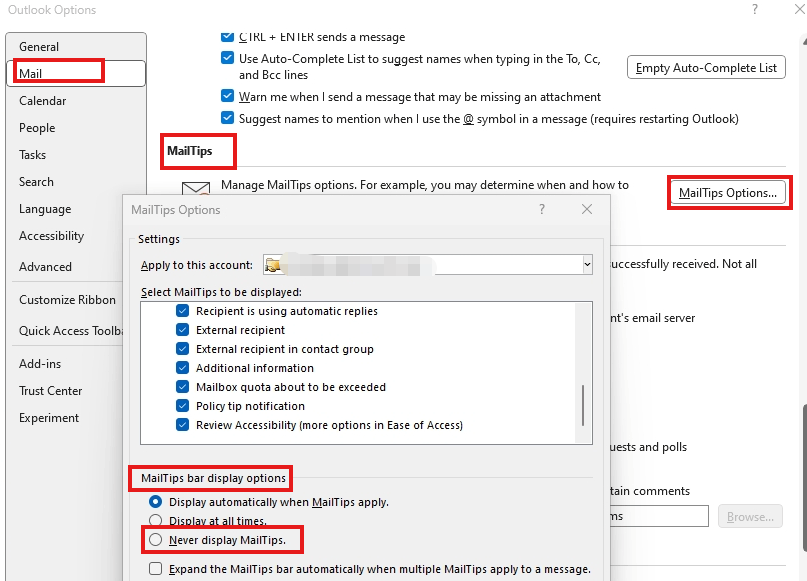The width and height of the screenshot is (807, 581).
Task: Uncheck Mailbox quota about to be exceeded
Action: click(183, 387)
